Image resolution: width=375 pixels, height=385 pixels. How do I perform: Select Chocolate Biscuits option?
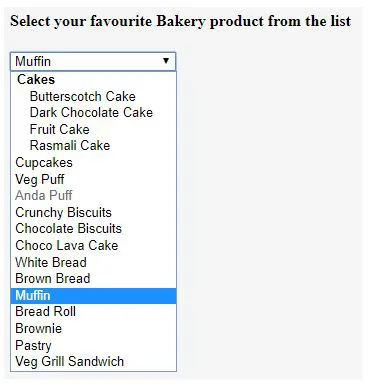94,229
